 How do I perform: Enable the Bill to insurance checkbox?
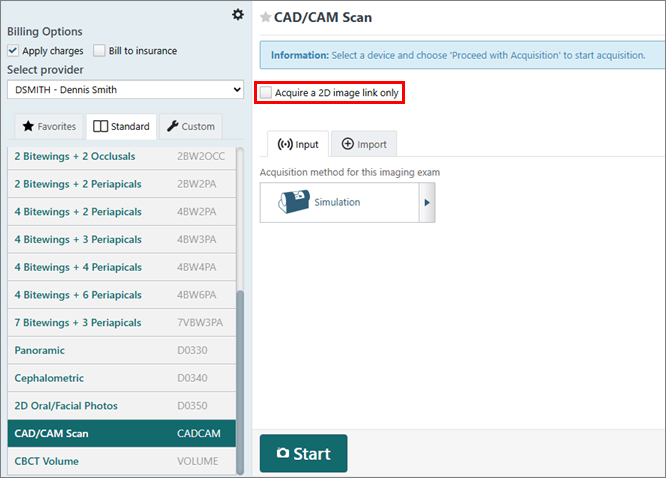(x=99, y=51)
